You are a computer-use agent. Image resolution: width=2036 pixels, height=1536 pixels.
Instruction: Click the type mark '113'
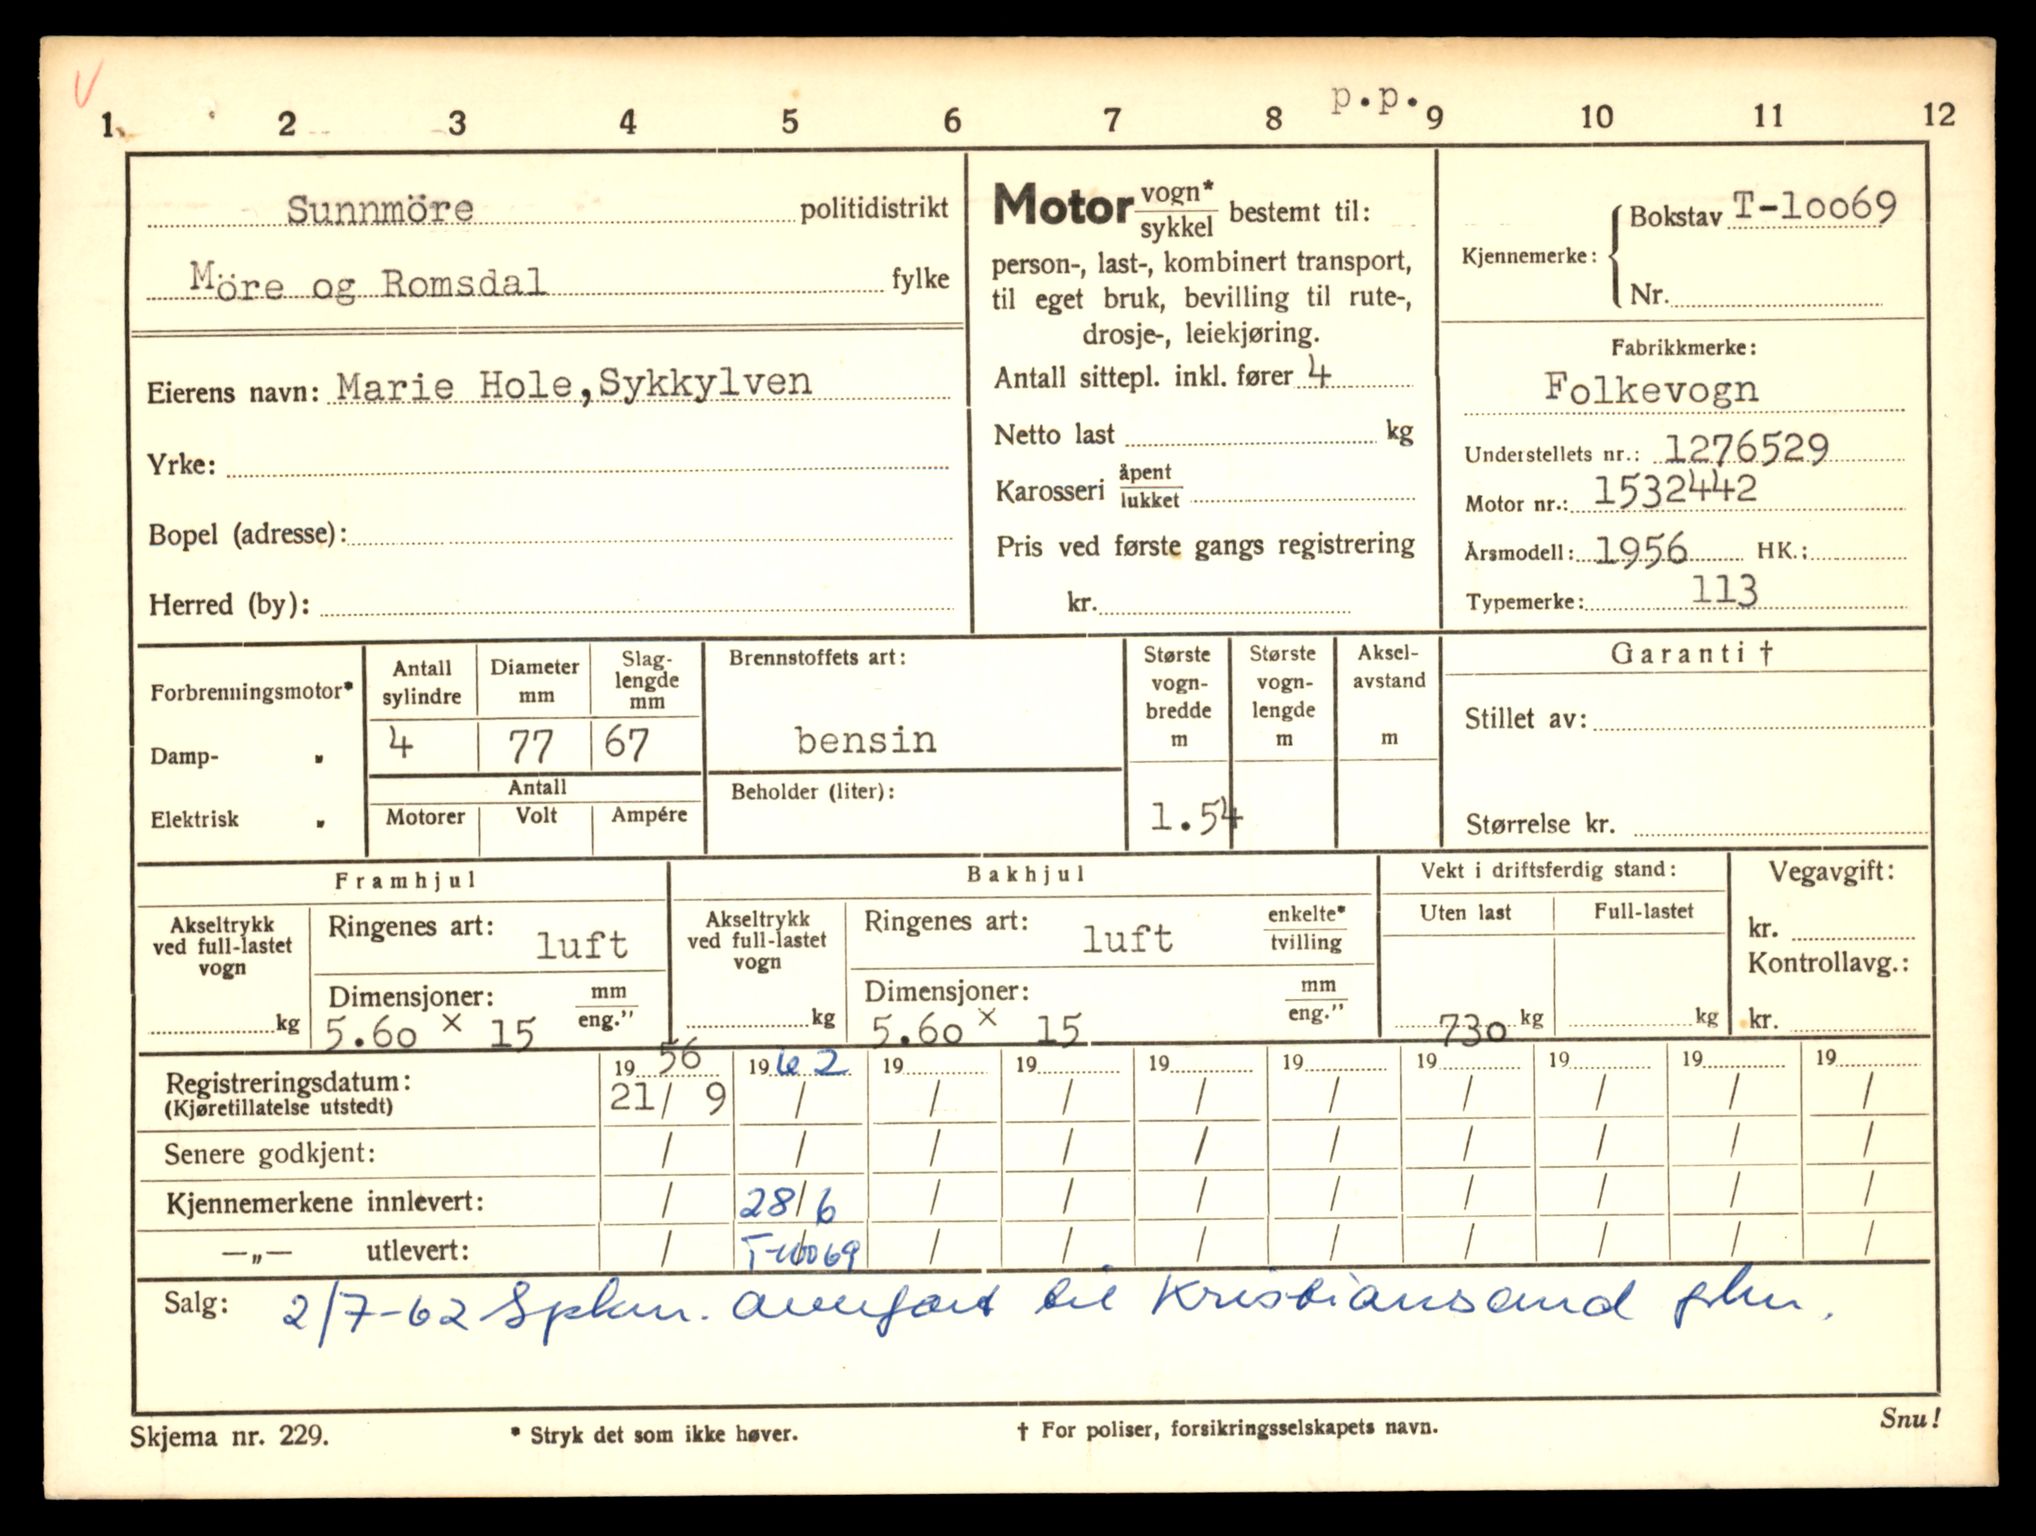tap(1724, 589)
